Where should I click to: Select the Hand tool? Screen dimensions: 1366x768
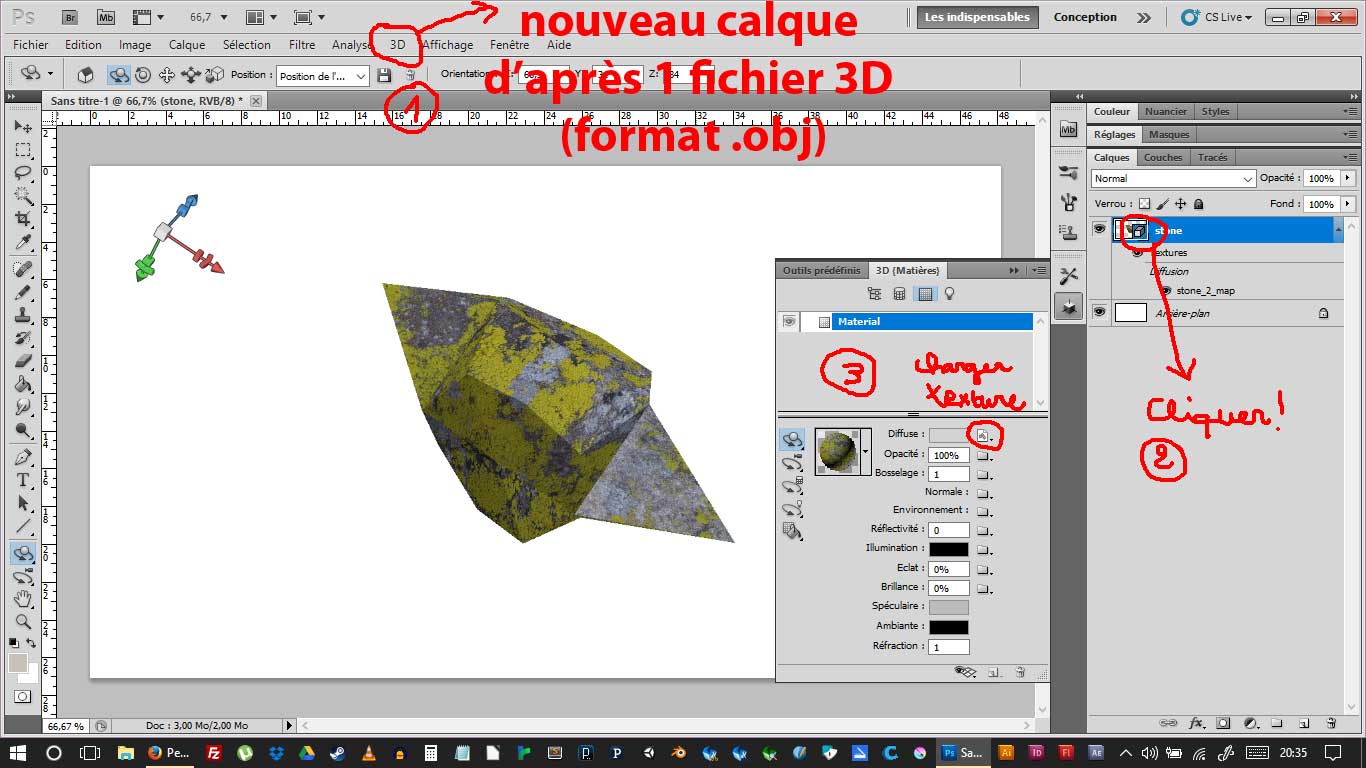pyautogui.click(x=22, y=598)
